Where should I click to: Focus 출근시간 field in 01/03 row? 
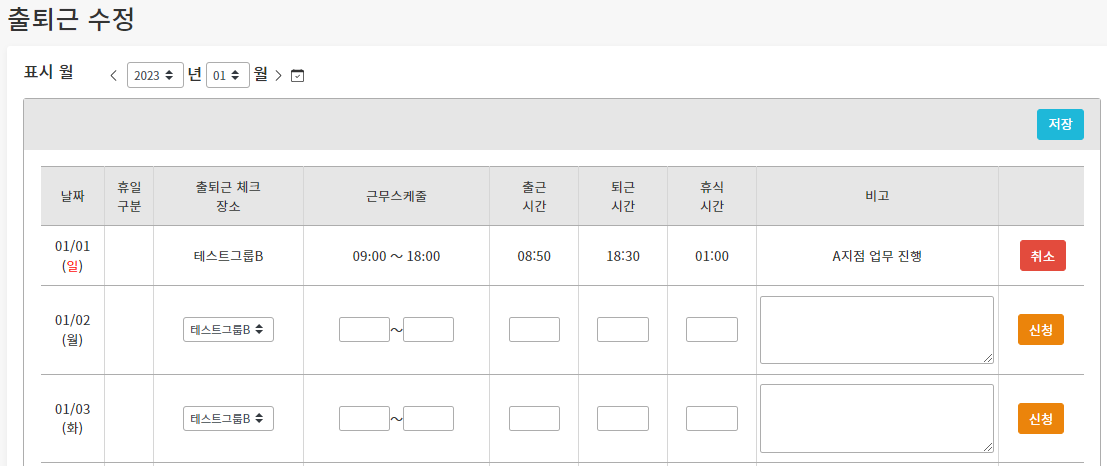534,419
